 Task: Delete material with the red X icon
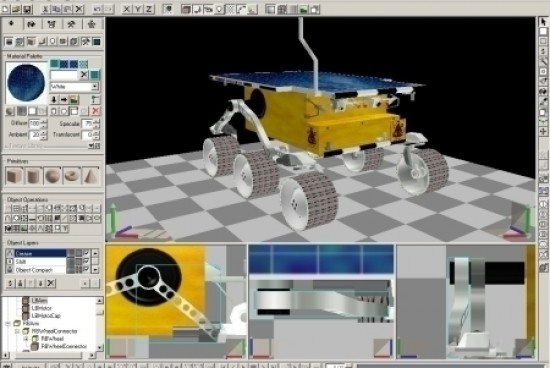pyautogui.click(x=95, y=111)
